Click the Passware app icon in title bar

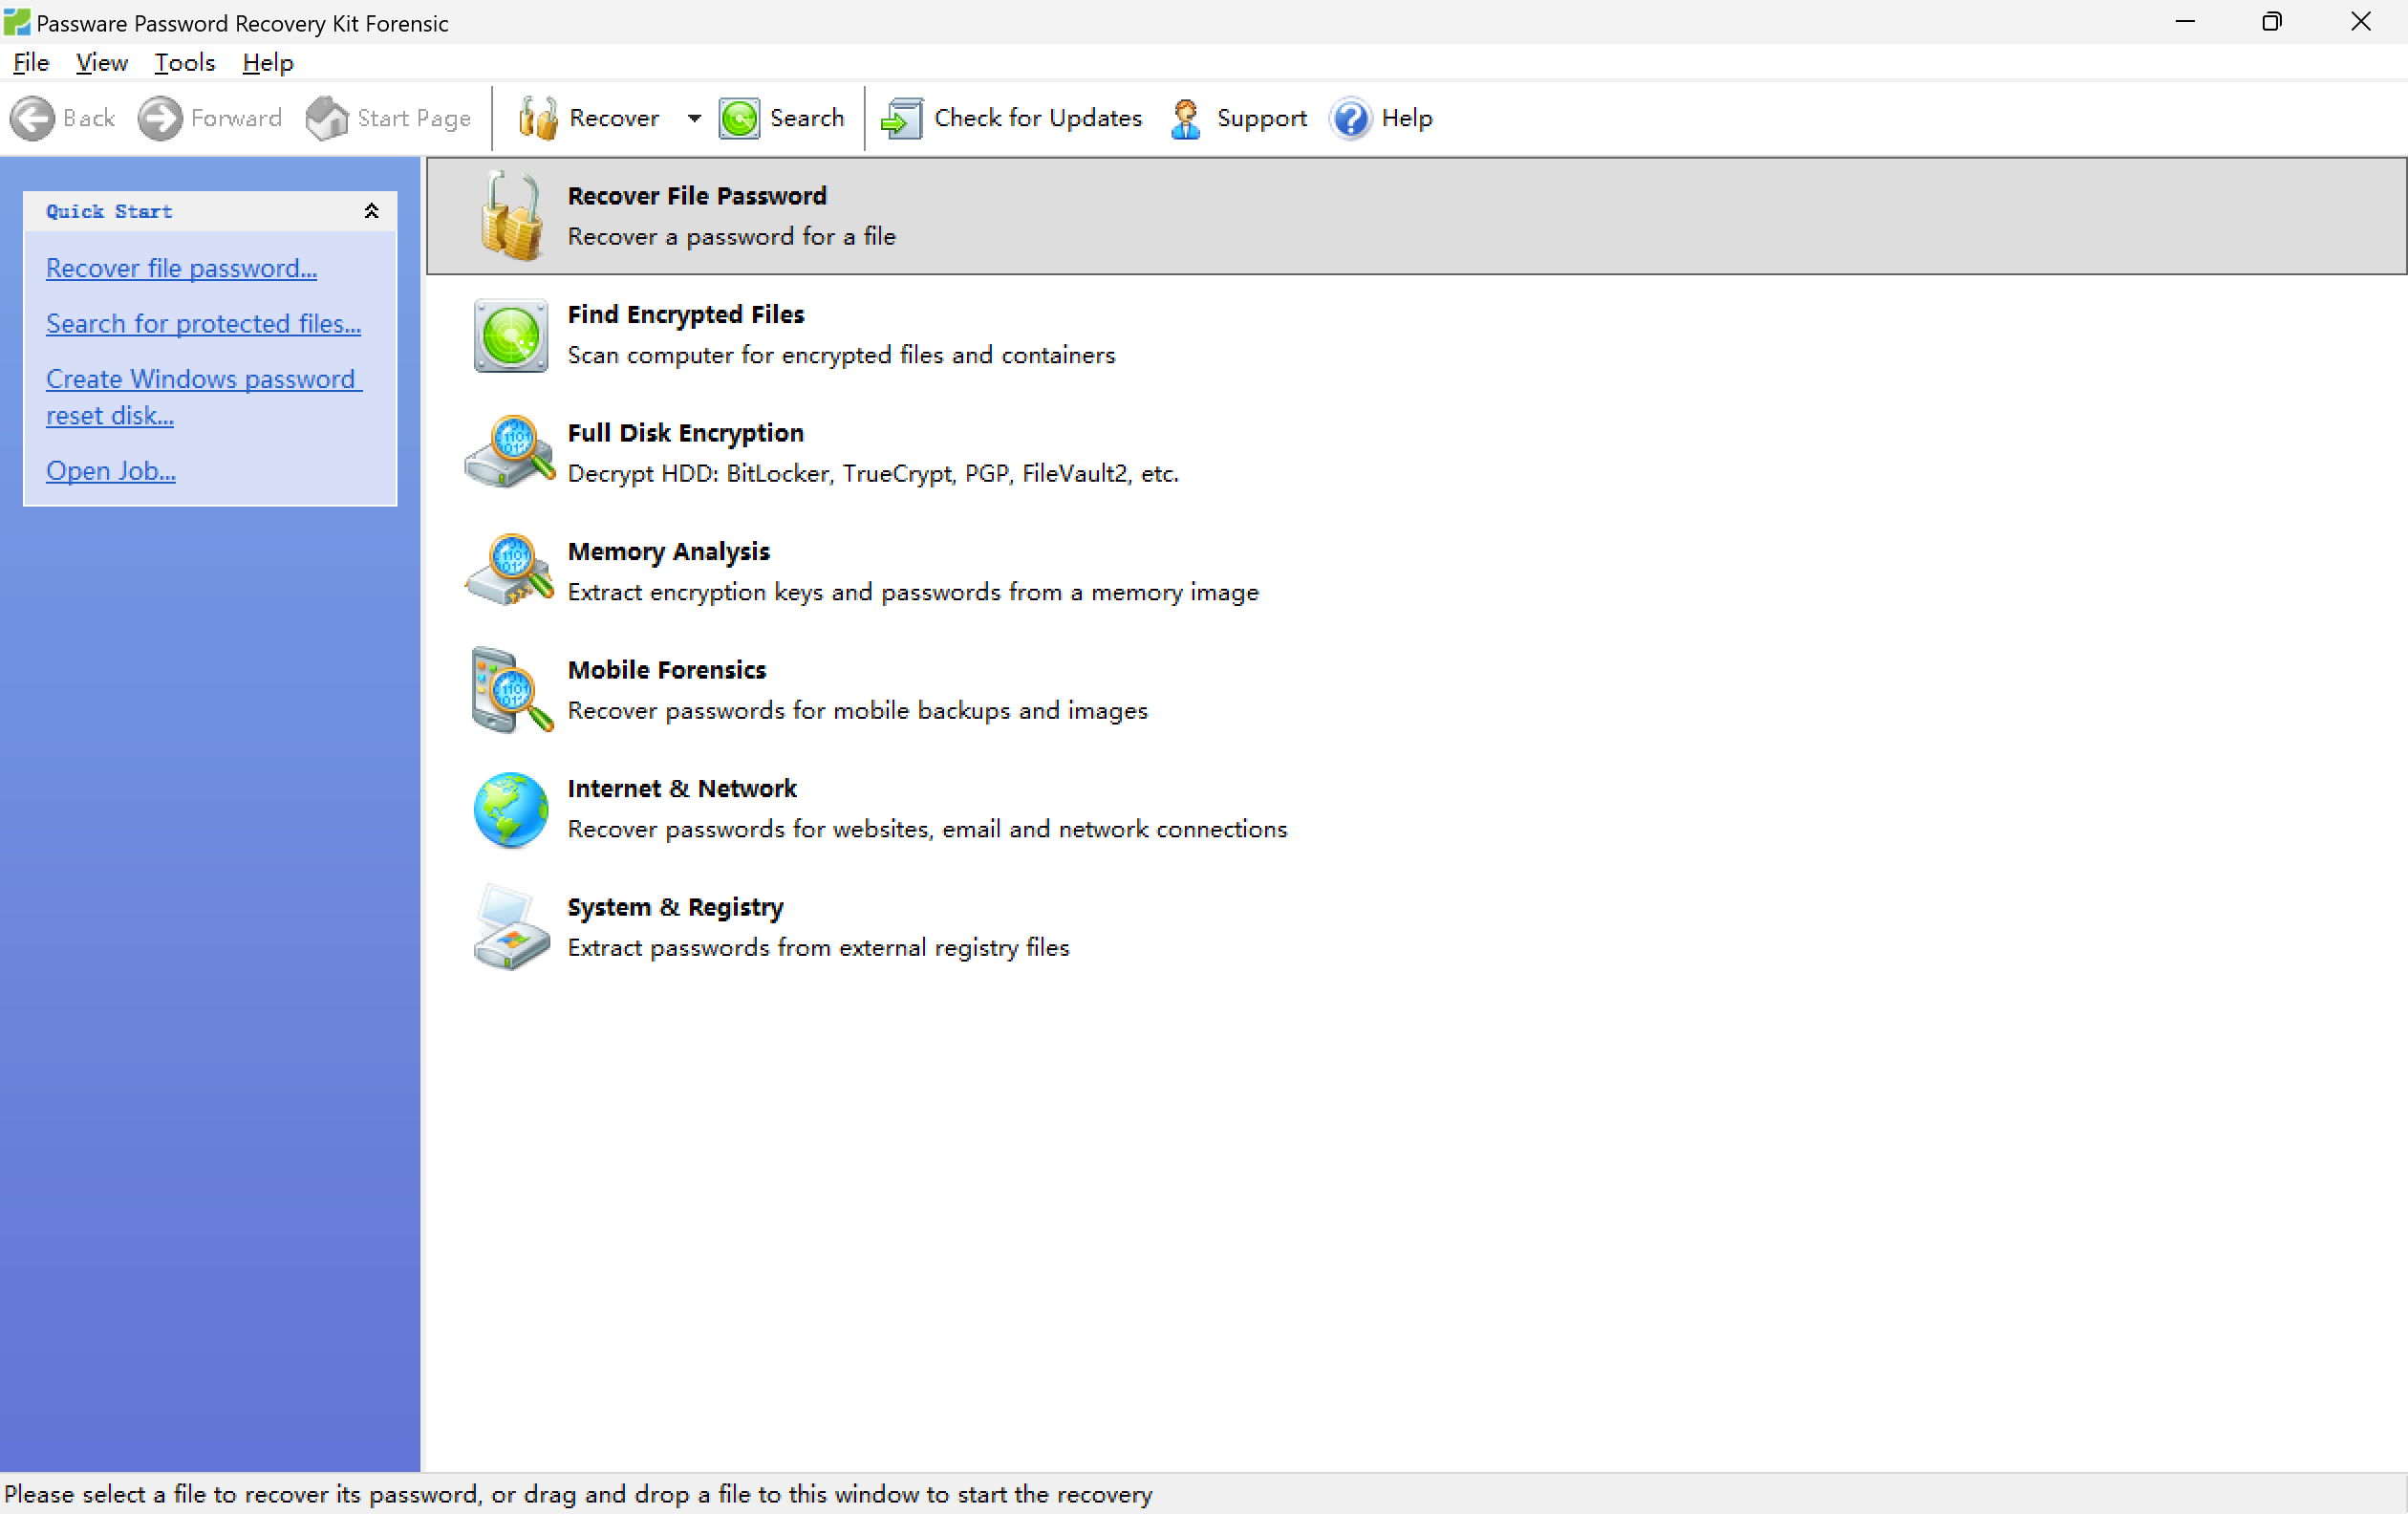(17, 21)
